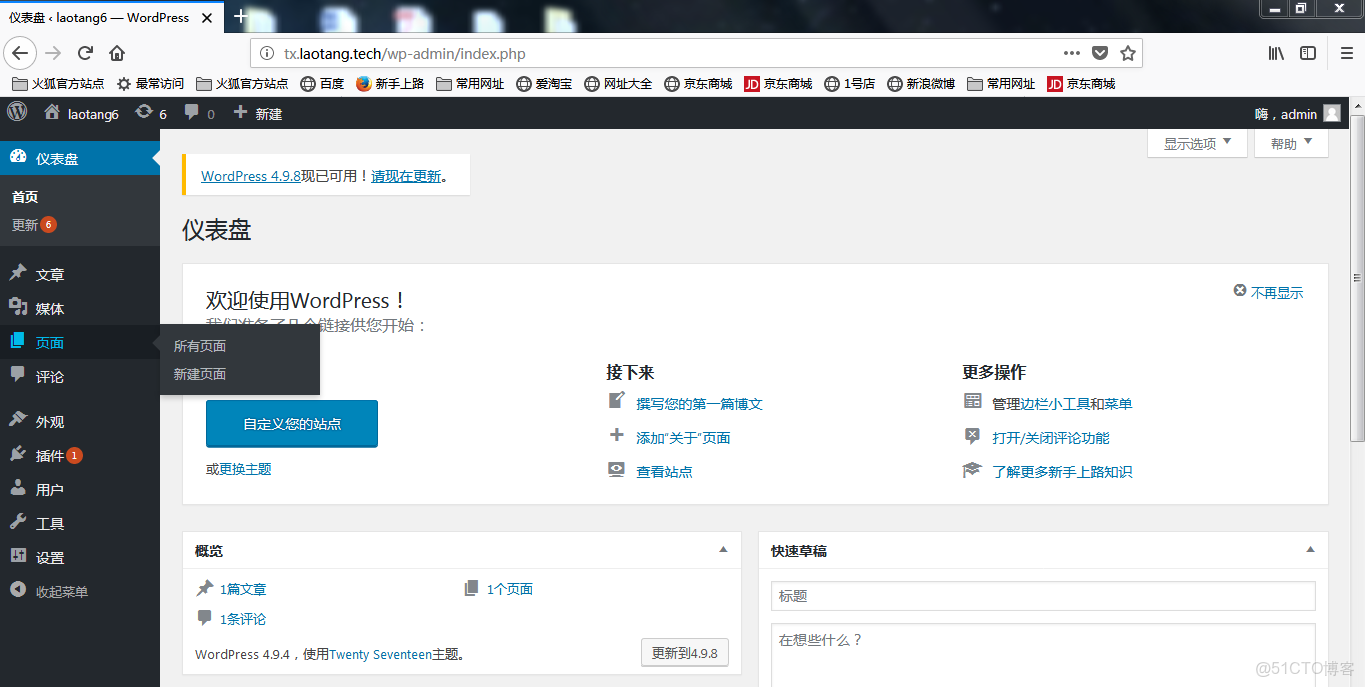Viewport: 1365px width, 687px height.
Task: Click WordPress 4.9.8 link in notice
Action: coord(251,175)
